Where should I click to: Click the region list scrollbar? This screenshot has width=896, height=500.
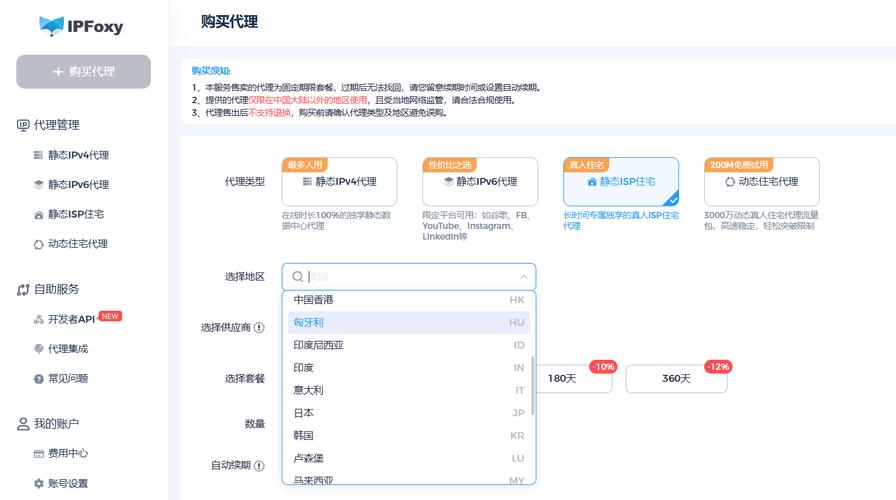click(x=533, y=386)
